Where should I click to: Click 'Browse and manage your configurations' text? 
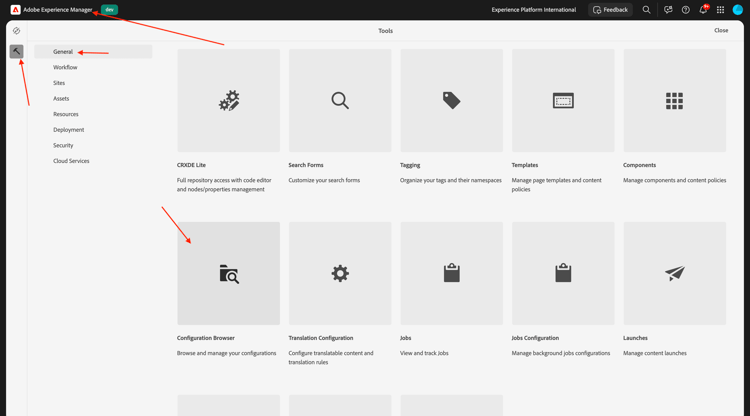tap(226, 353)
